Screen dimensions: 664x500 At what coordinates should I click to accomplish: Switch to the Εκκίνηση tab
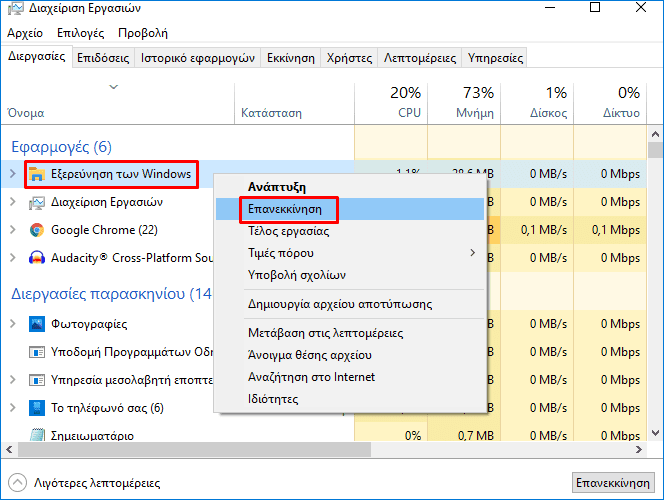pyautogui.click(x=291, y=58)
